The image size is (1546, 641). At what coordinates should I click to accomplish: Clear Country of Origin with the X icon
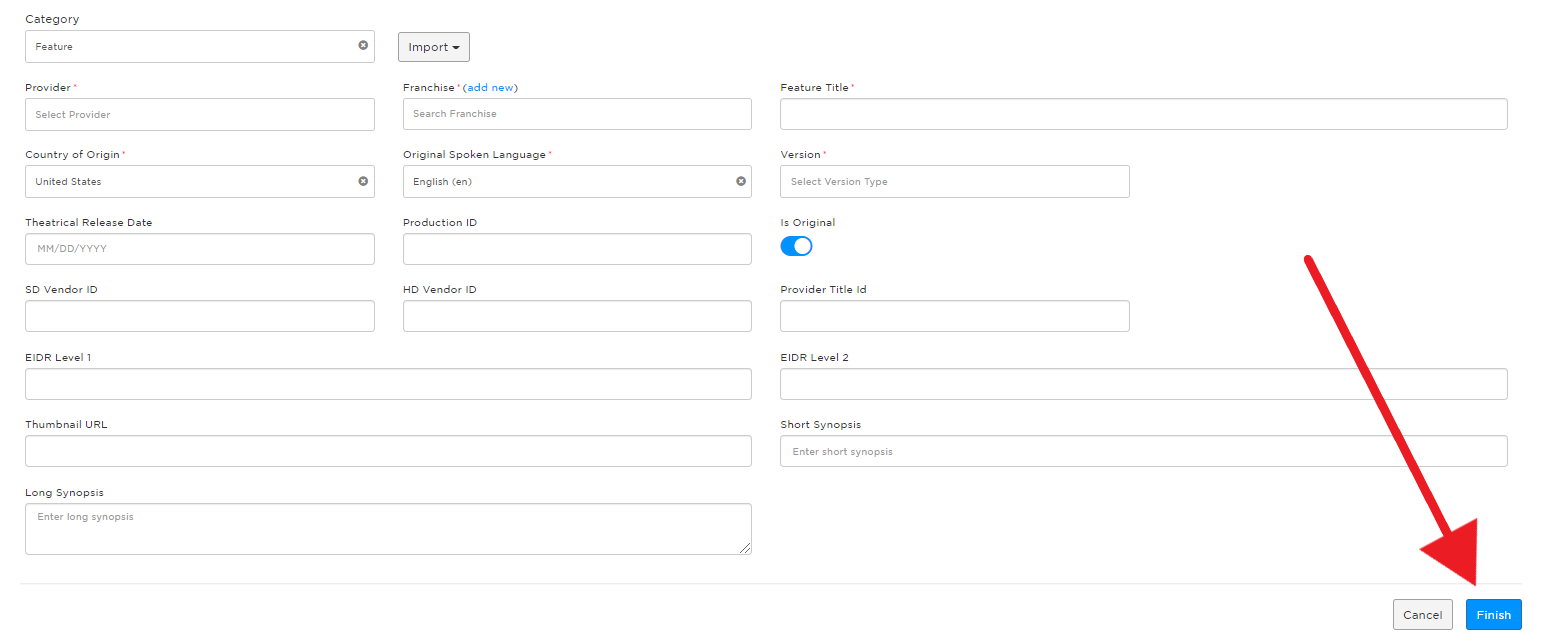pos(363,181)
